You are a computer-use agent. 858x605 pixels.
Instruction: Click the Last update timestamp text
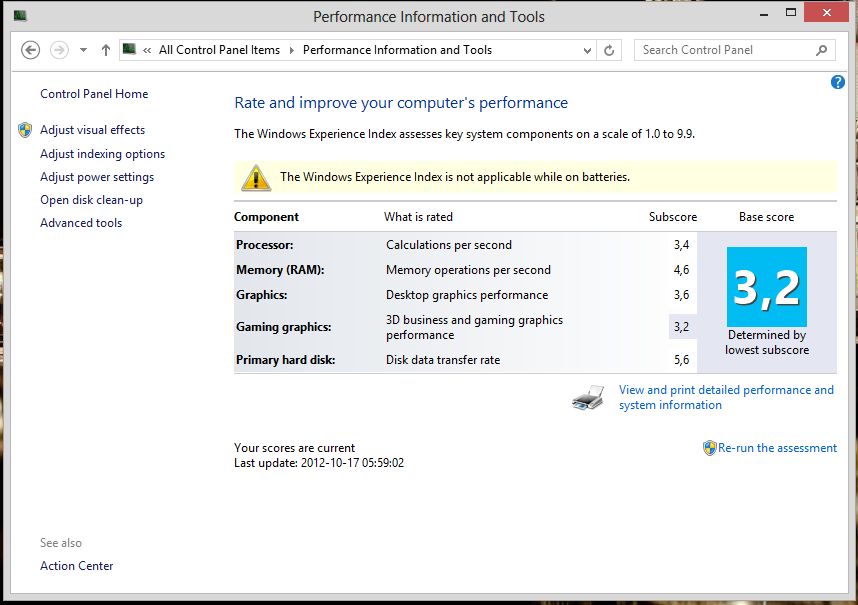click(319, 463)
